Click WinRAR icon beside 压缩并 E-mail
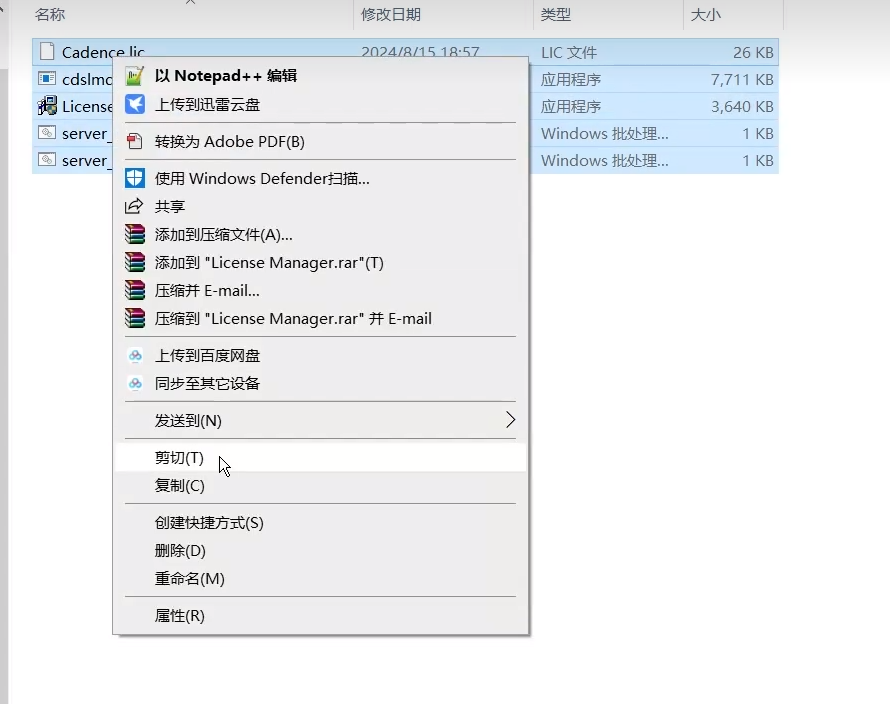This screenshot has width=890, height=704. pyautogui.click(x=135, y=290)
